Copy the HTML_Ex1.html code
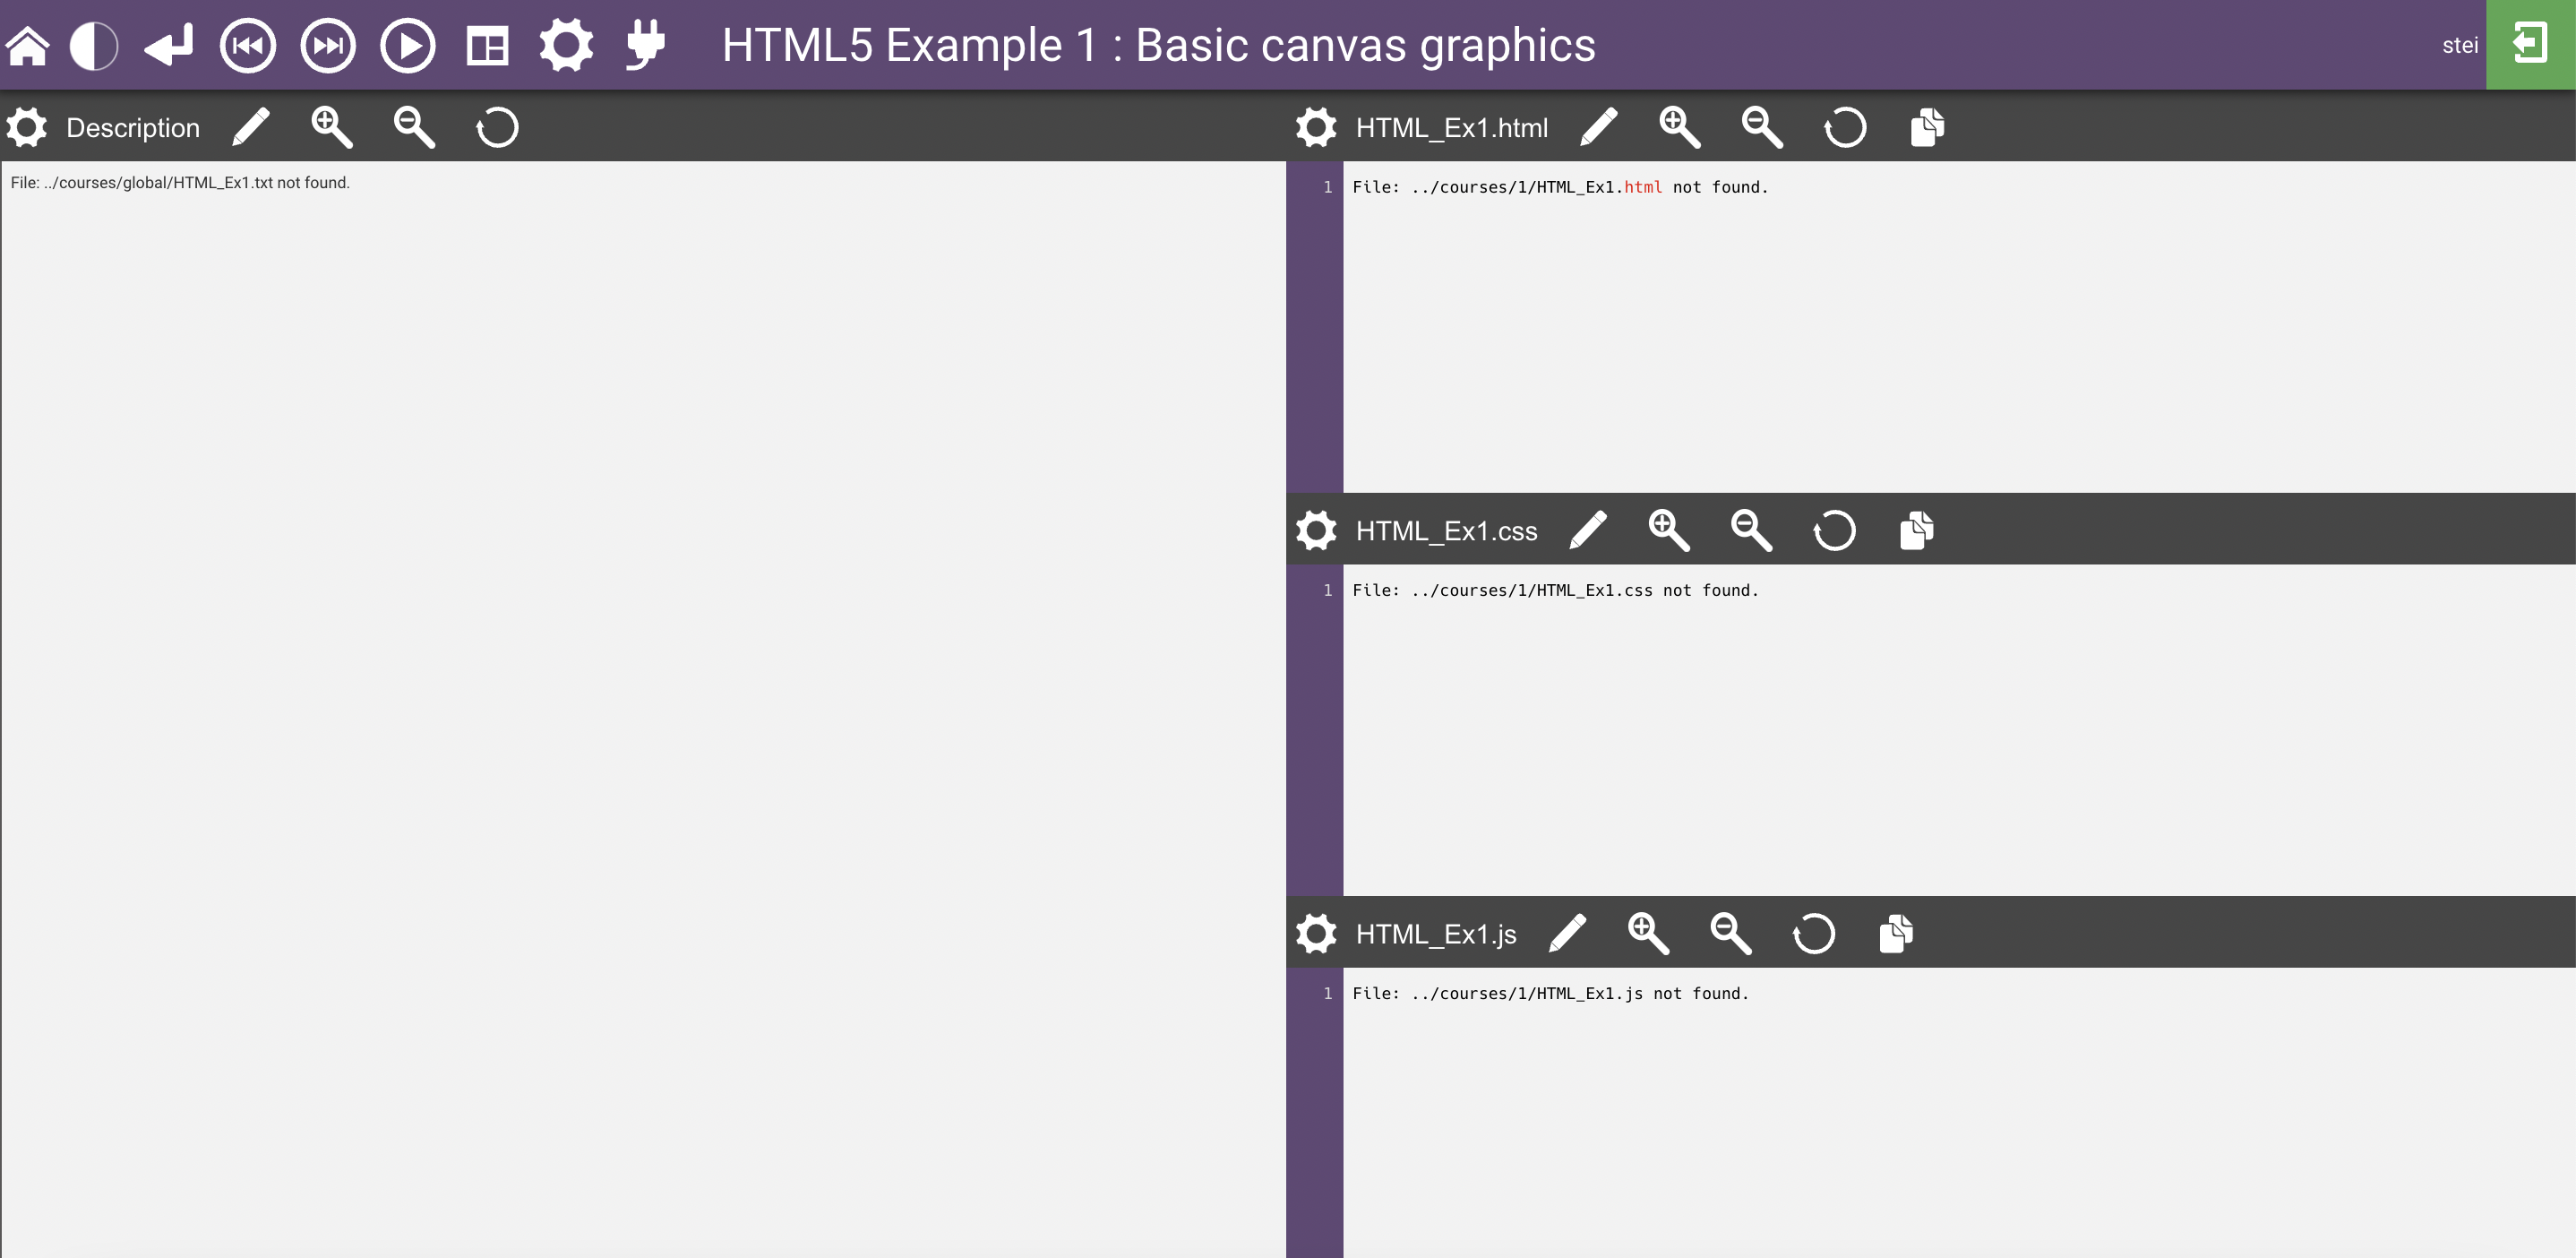Screen dimensions: 2576x1258 (1927, 127)
